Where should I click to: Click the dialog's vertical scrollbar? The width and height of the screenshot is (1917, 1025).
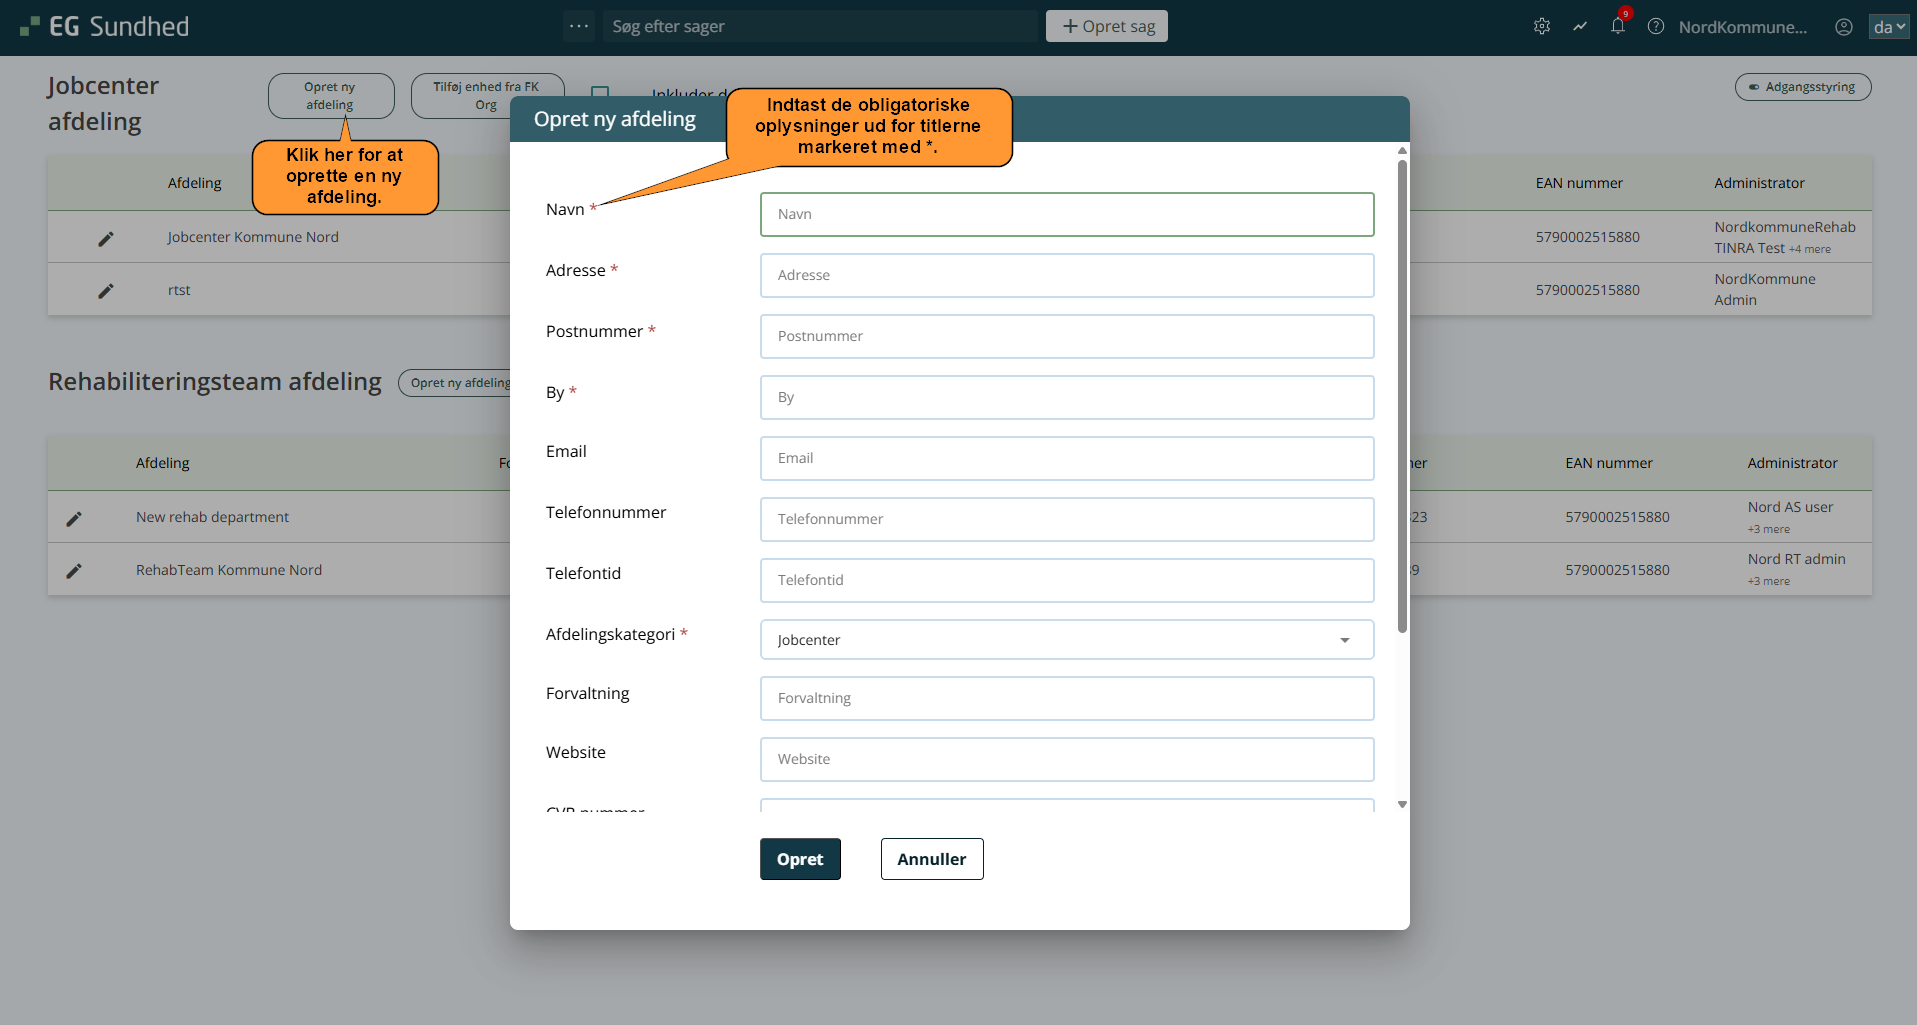(1402, 400)
